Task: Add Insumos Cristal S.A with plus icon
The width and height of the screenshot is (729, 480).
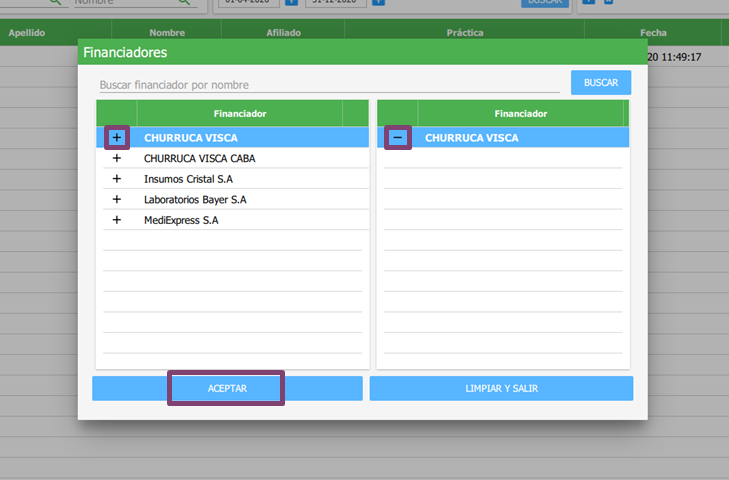Action: 117,179
